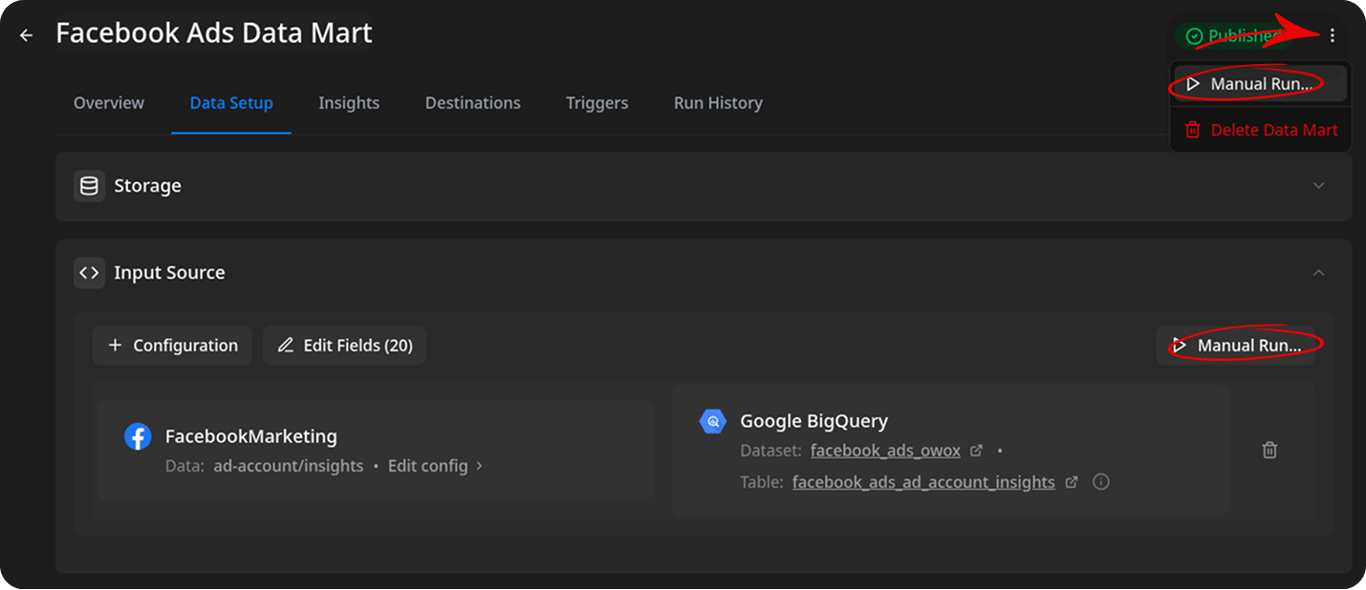Click the FacebookMarketing source name

click(251, 437)
